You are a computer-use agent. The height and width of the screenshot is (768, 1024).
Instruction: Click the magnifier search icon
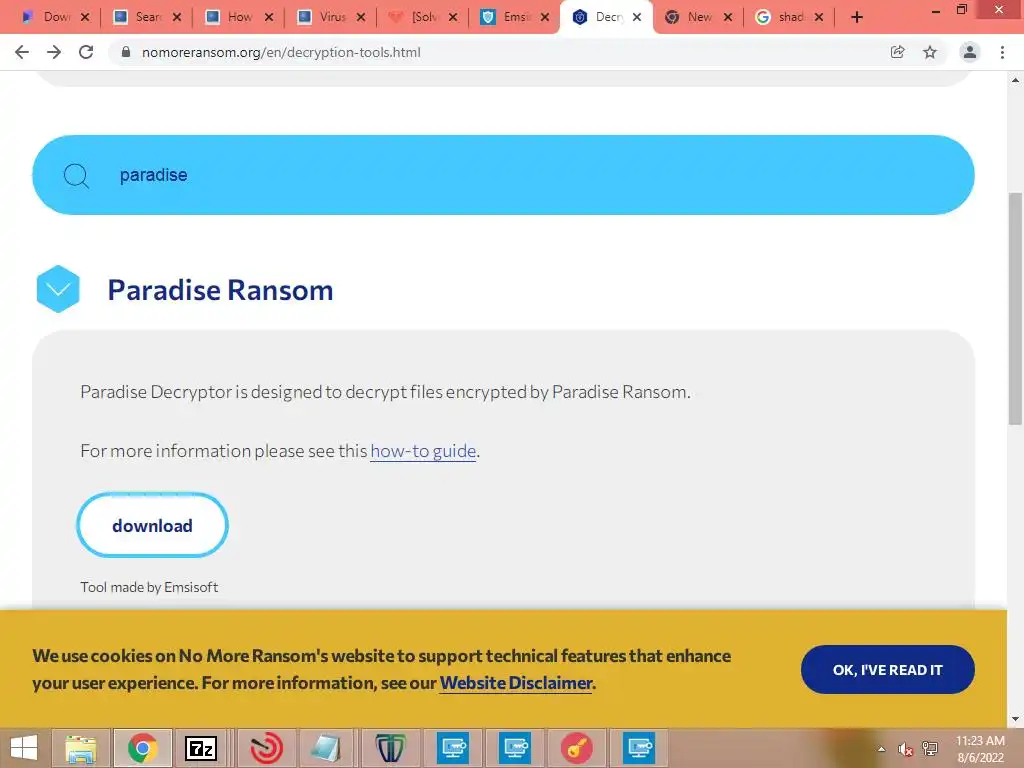tap(76, 176)
